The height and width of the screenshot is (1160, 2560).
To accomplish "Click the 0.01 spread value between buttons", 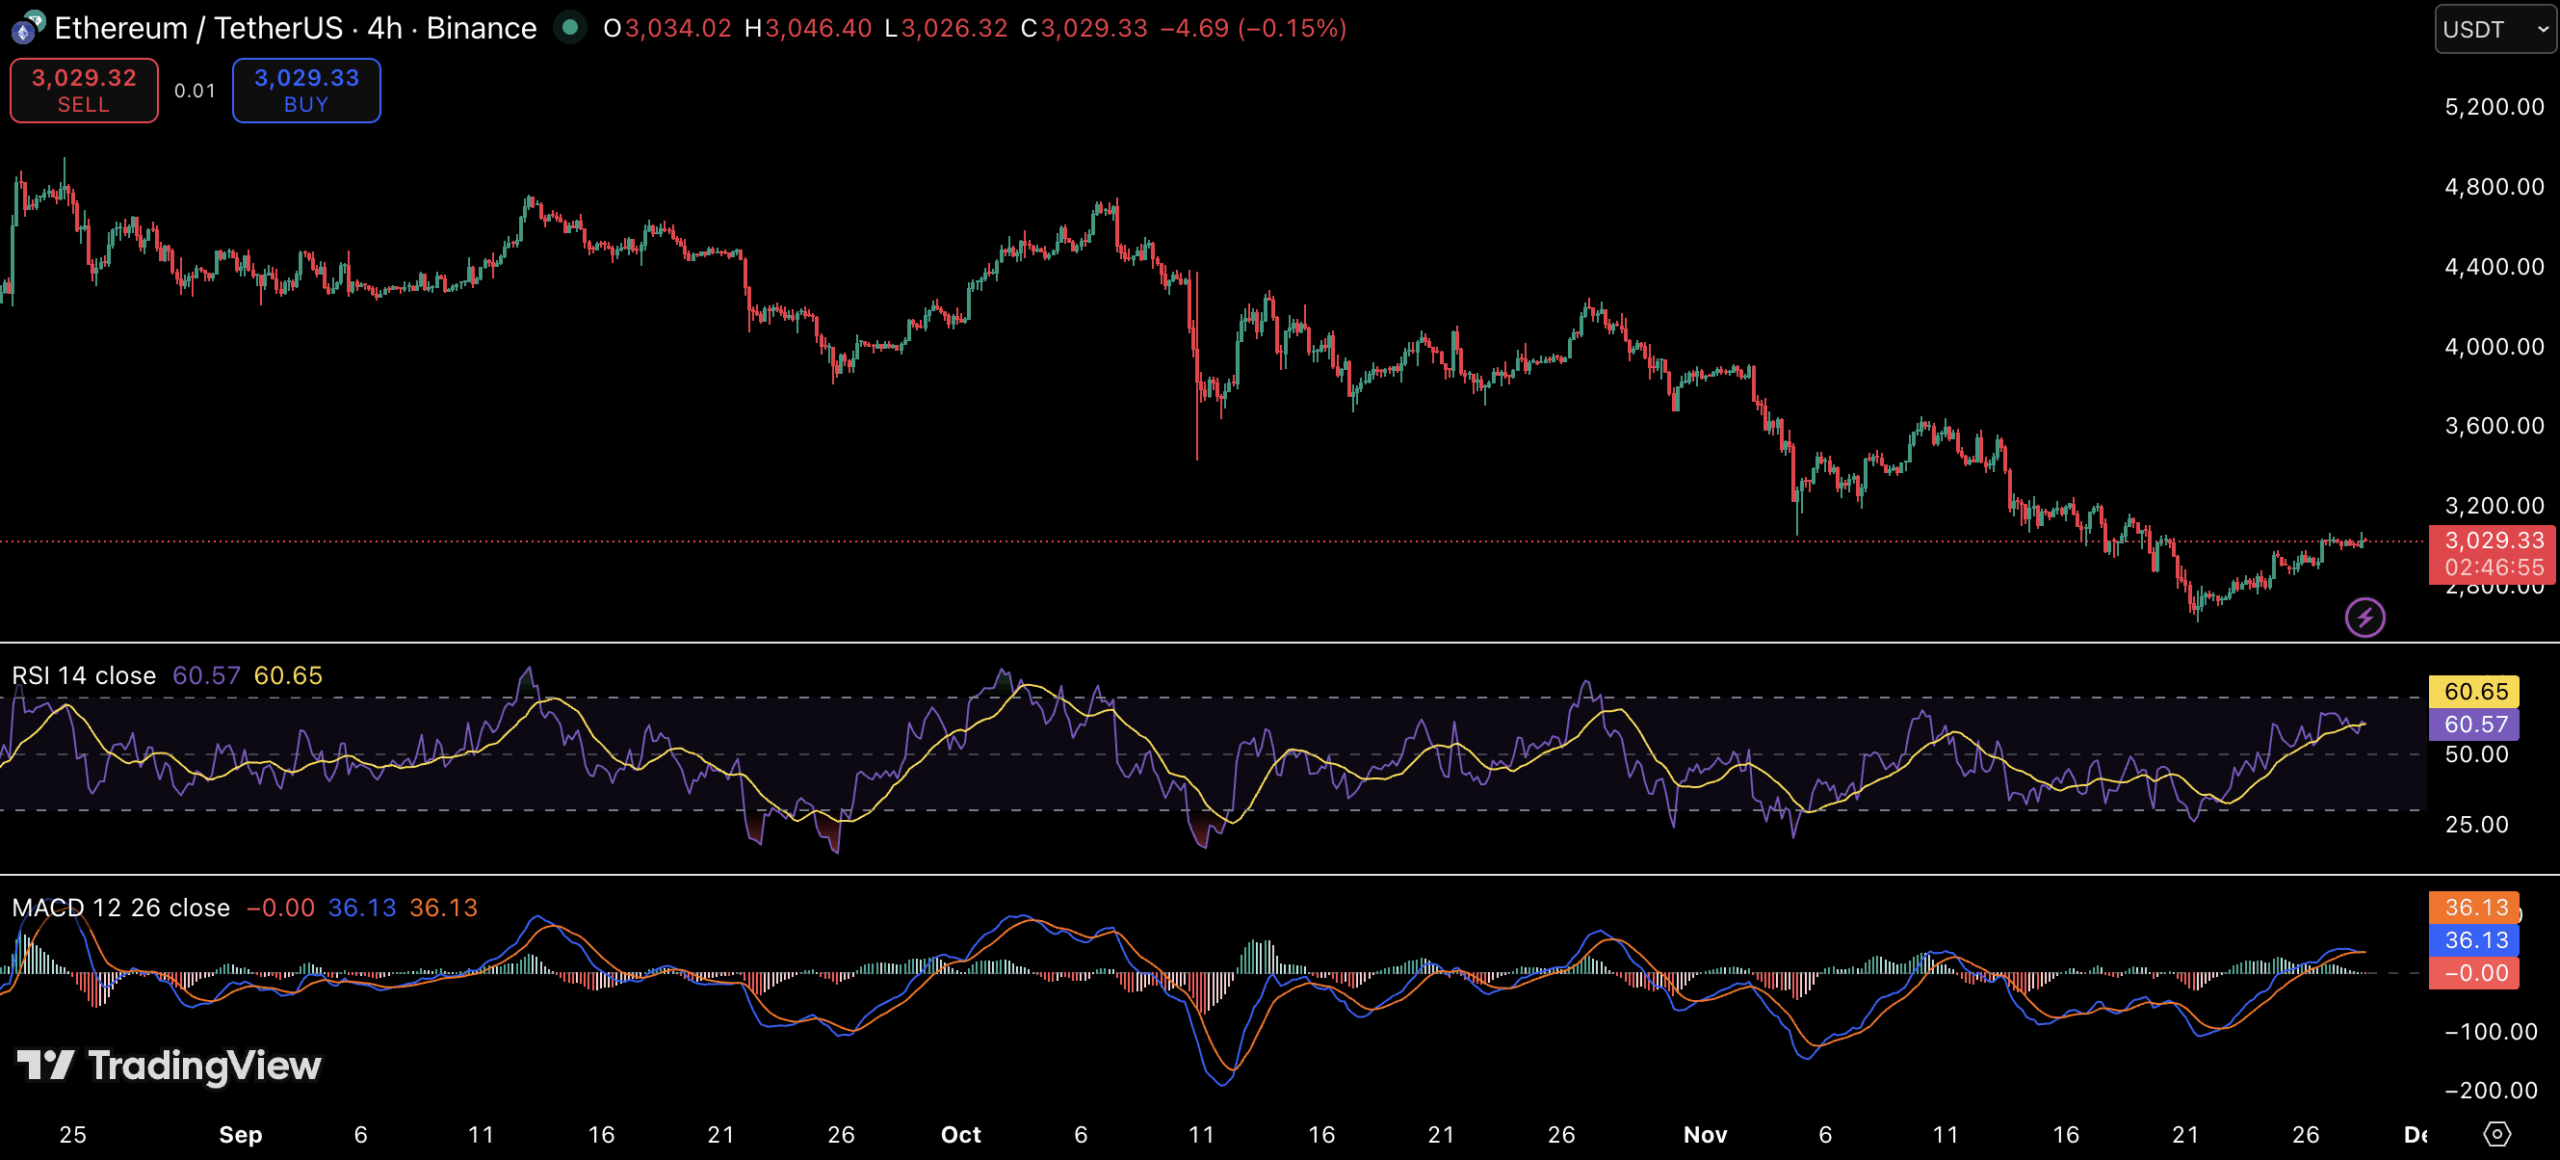I will [x=195, y=91].
